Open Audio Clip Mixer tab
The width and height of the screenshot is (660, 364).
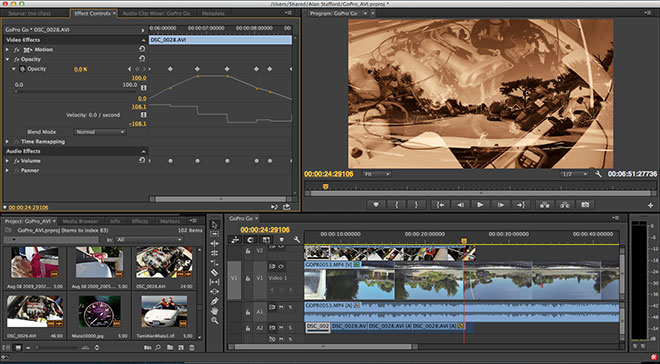point(156,13)
